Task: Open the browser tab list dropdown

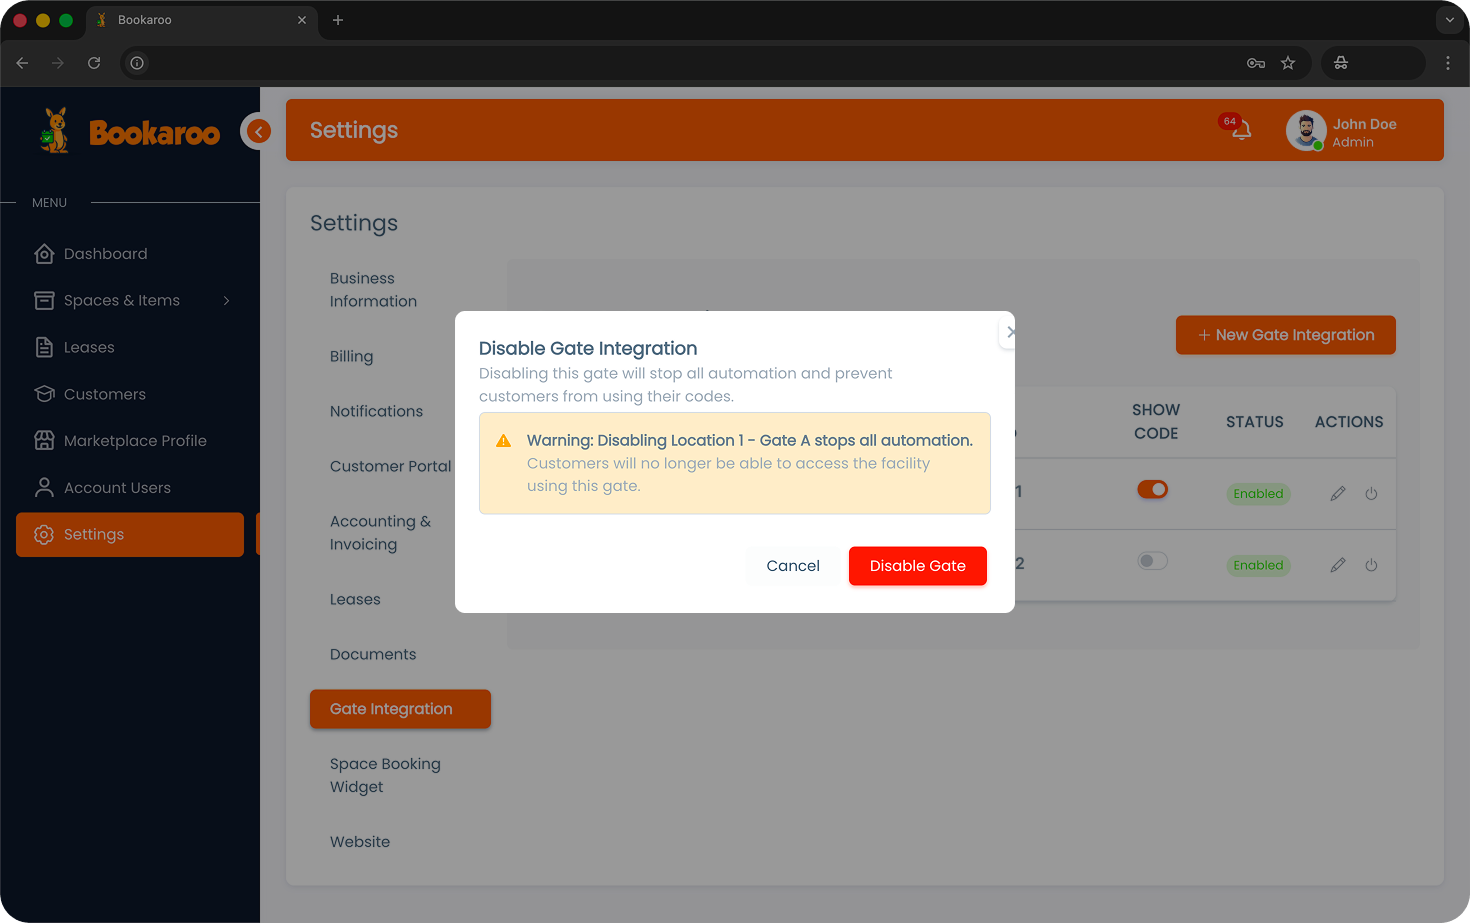Action: [1449, 20]
